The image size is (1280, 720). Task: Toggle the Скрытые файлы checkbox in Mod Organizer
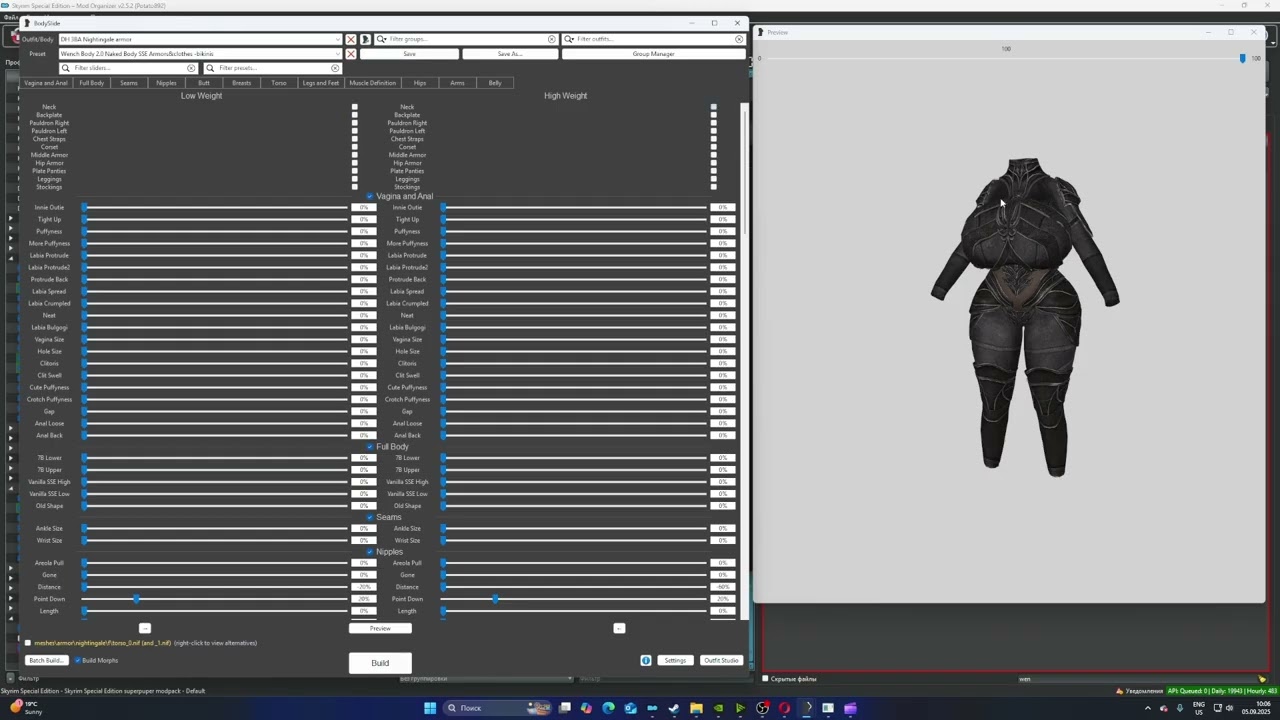coord(765,679)
